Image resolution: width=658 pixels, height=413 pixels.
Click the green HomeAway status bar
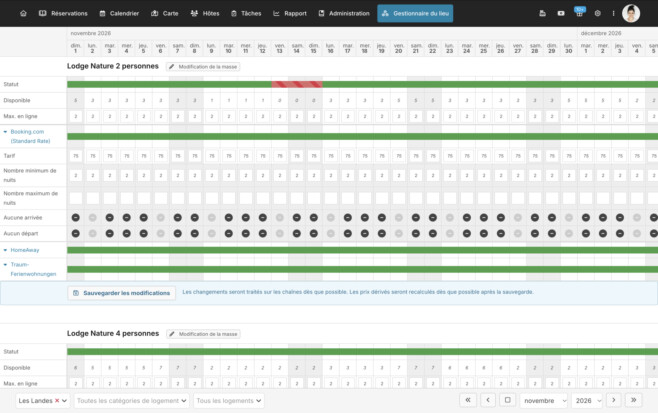(x=363, y=250)
